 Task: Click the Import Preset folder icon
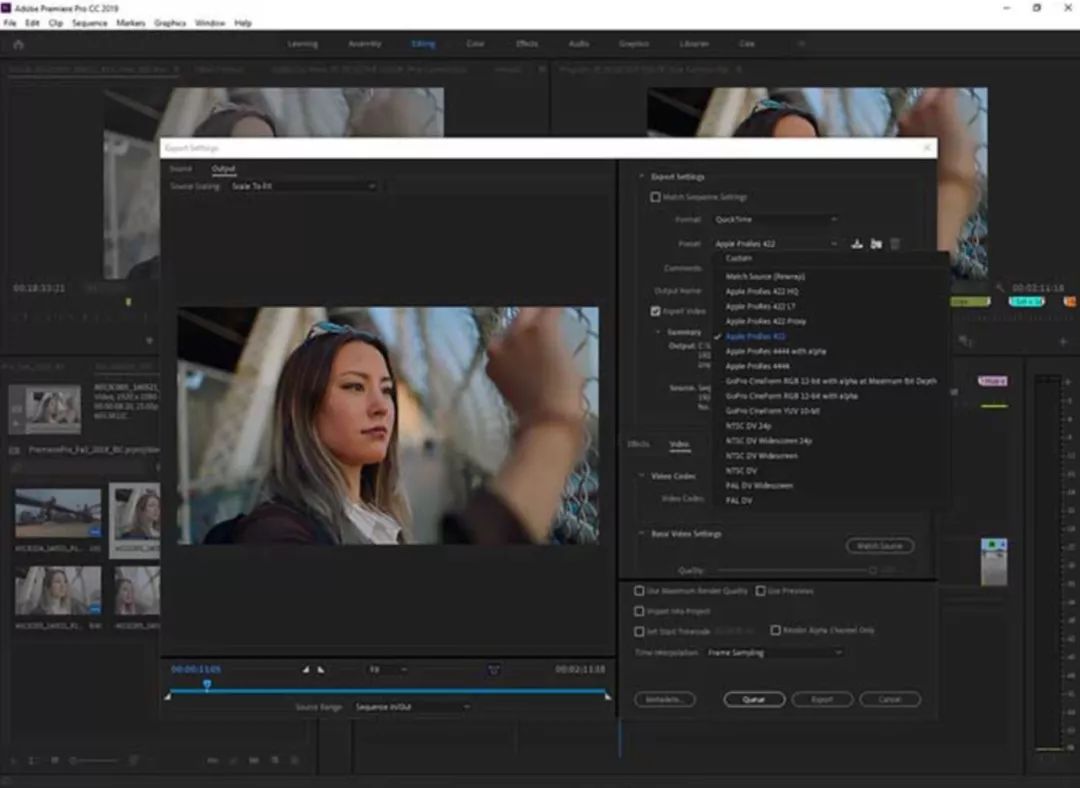tap(876, 244)
